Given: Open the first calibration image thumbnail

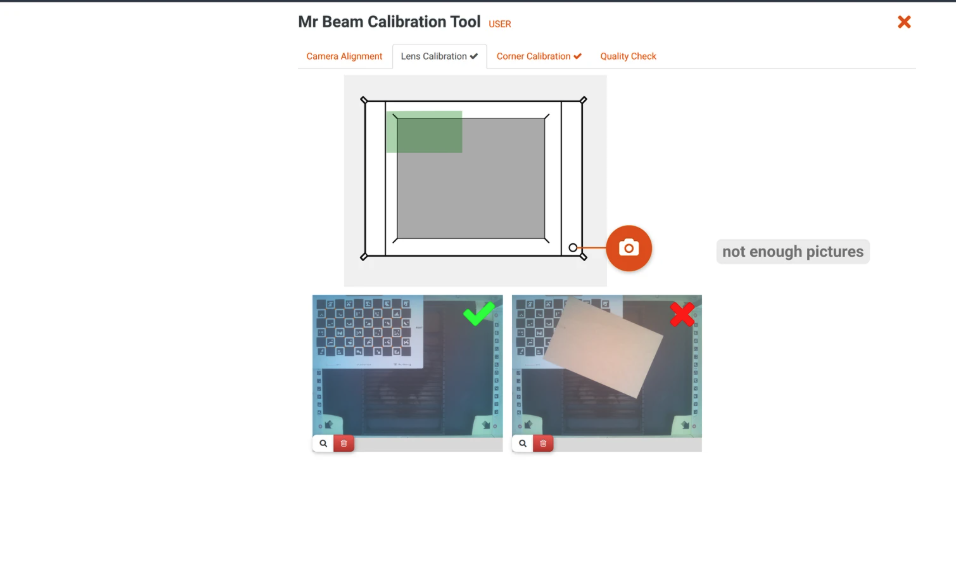Looking at the screenshot, I should [407, 365].
